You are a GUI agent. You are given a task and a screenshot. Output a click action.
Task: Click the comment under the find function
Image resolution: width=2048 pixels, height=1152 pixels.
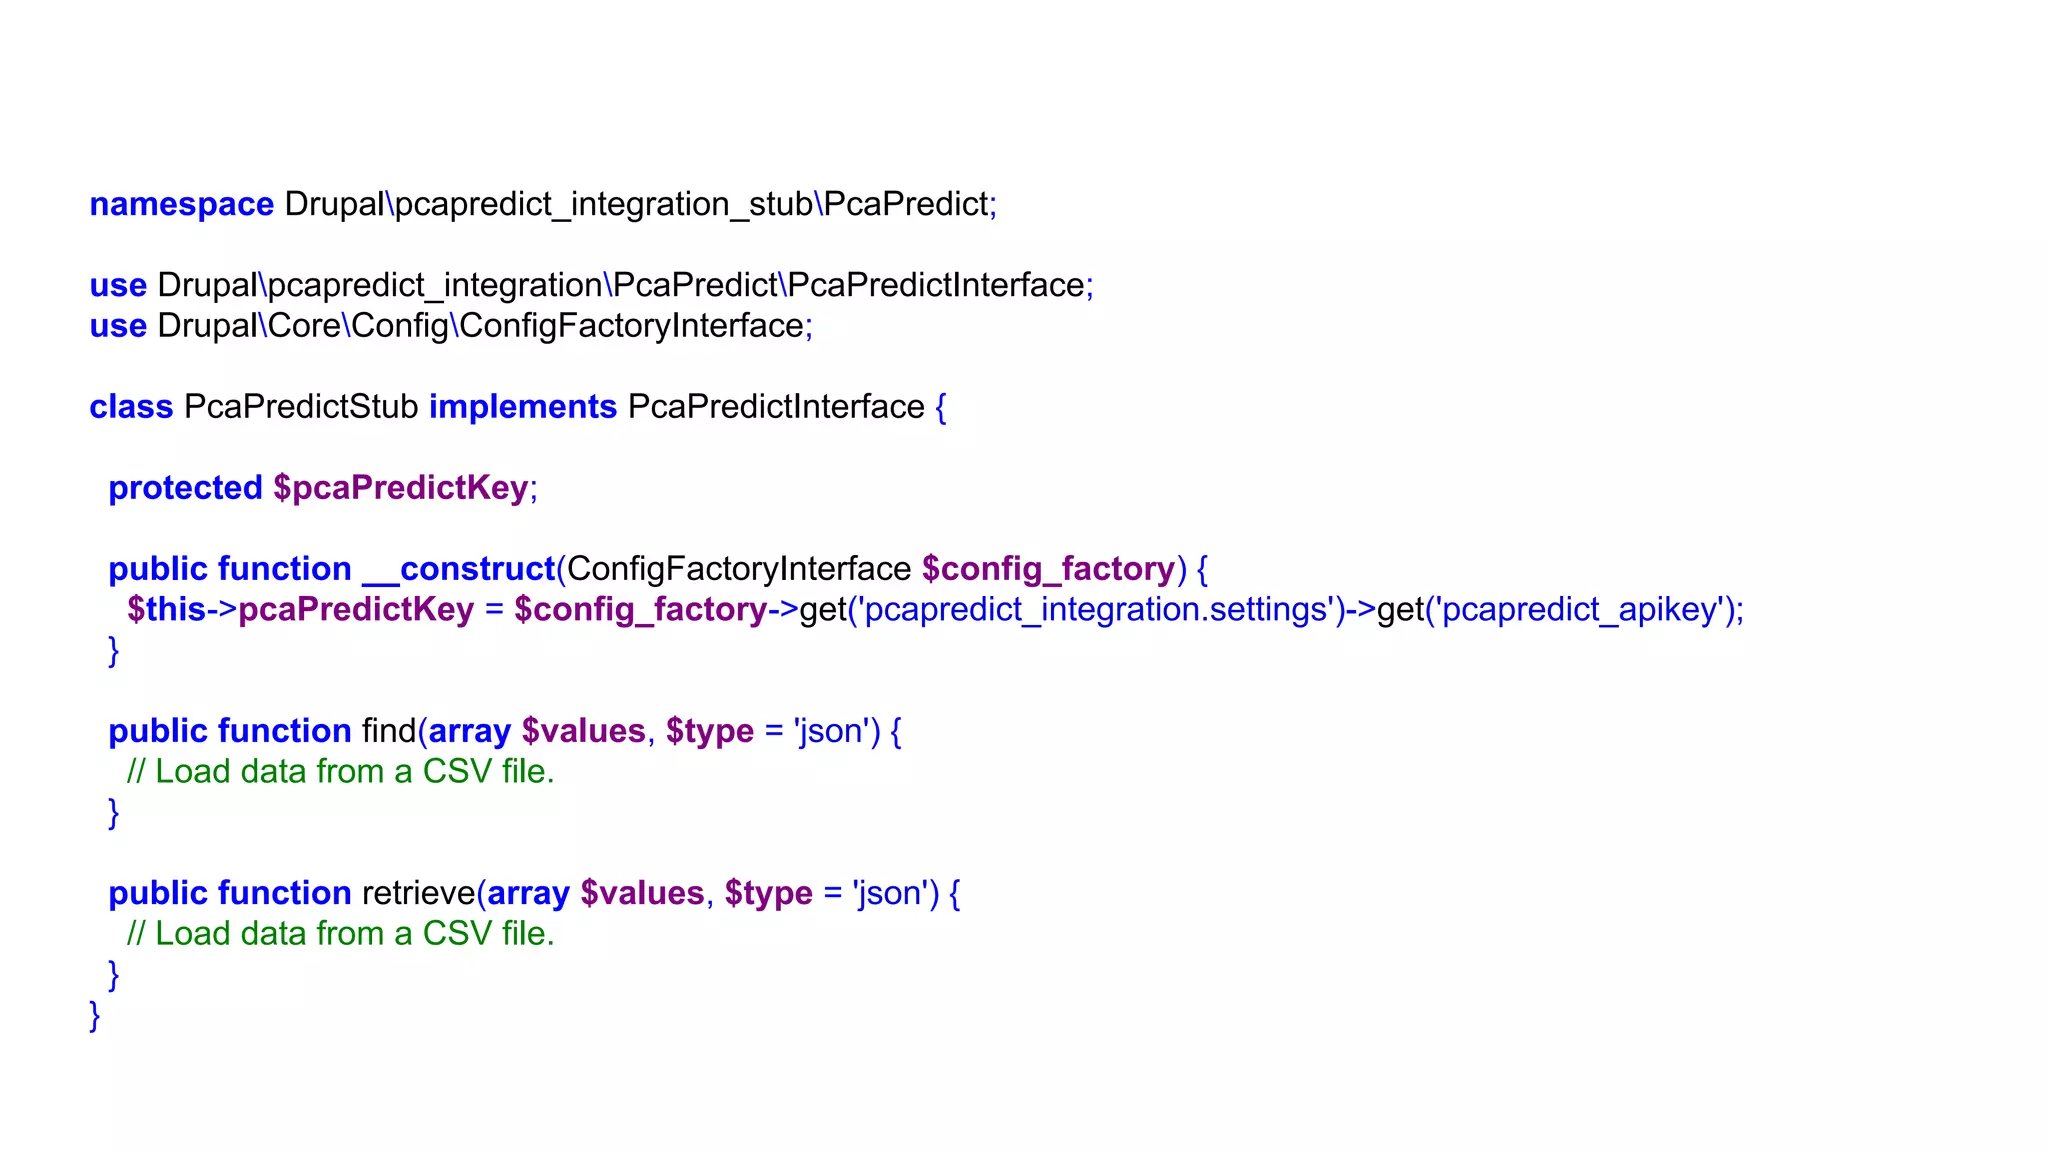340,772
